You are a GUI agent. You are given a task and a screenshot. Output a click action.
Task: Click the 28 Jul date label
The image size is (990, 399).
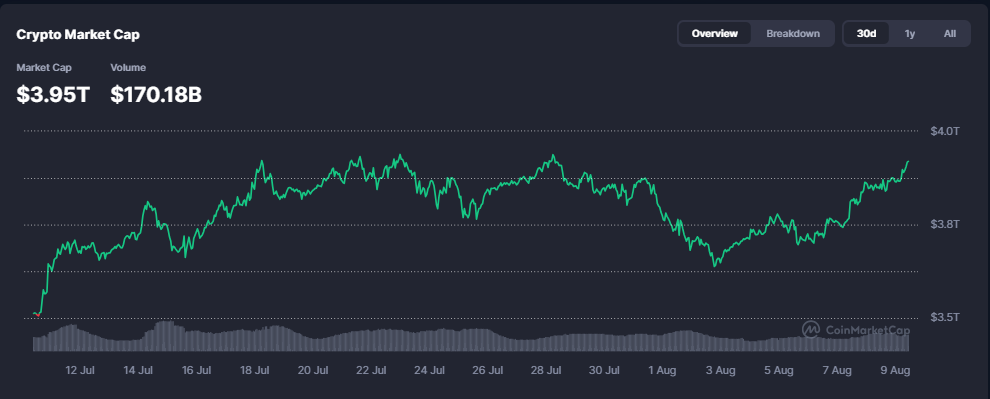click(546, 371)
